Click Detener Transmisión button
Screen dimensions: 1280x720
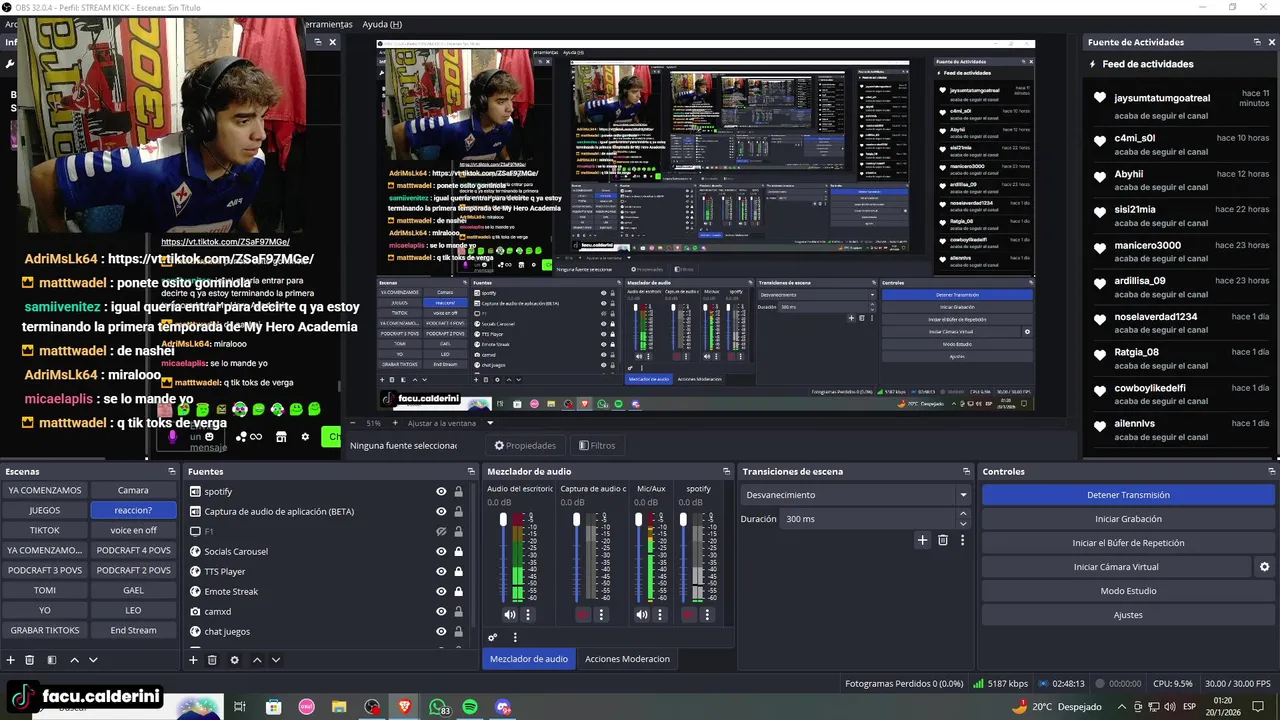pos(1128,495)
